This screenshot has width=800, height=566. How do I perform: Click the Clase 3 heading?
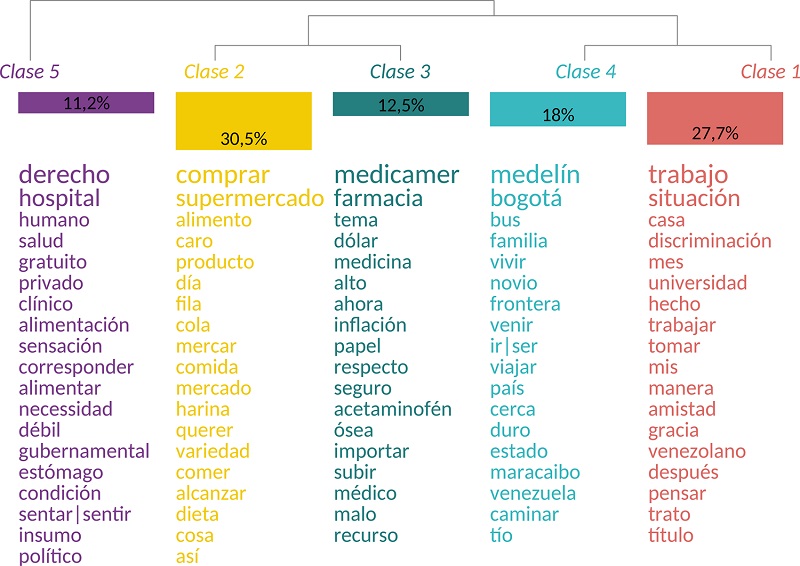(400, 71)
